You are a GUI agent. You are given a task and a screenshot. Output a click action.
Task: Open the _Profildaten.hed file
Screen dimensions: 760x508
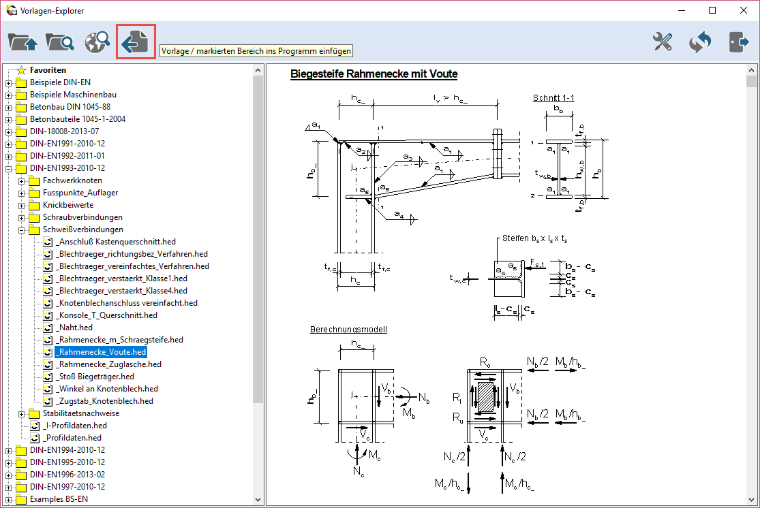pos(72,438)
